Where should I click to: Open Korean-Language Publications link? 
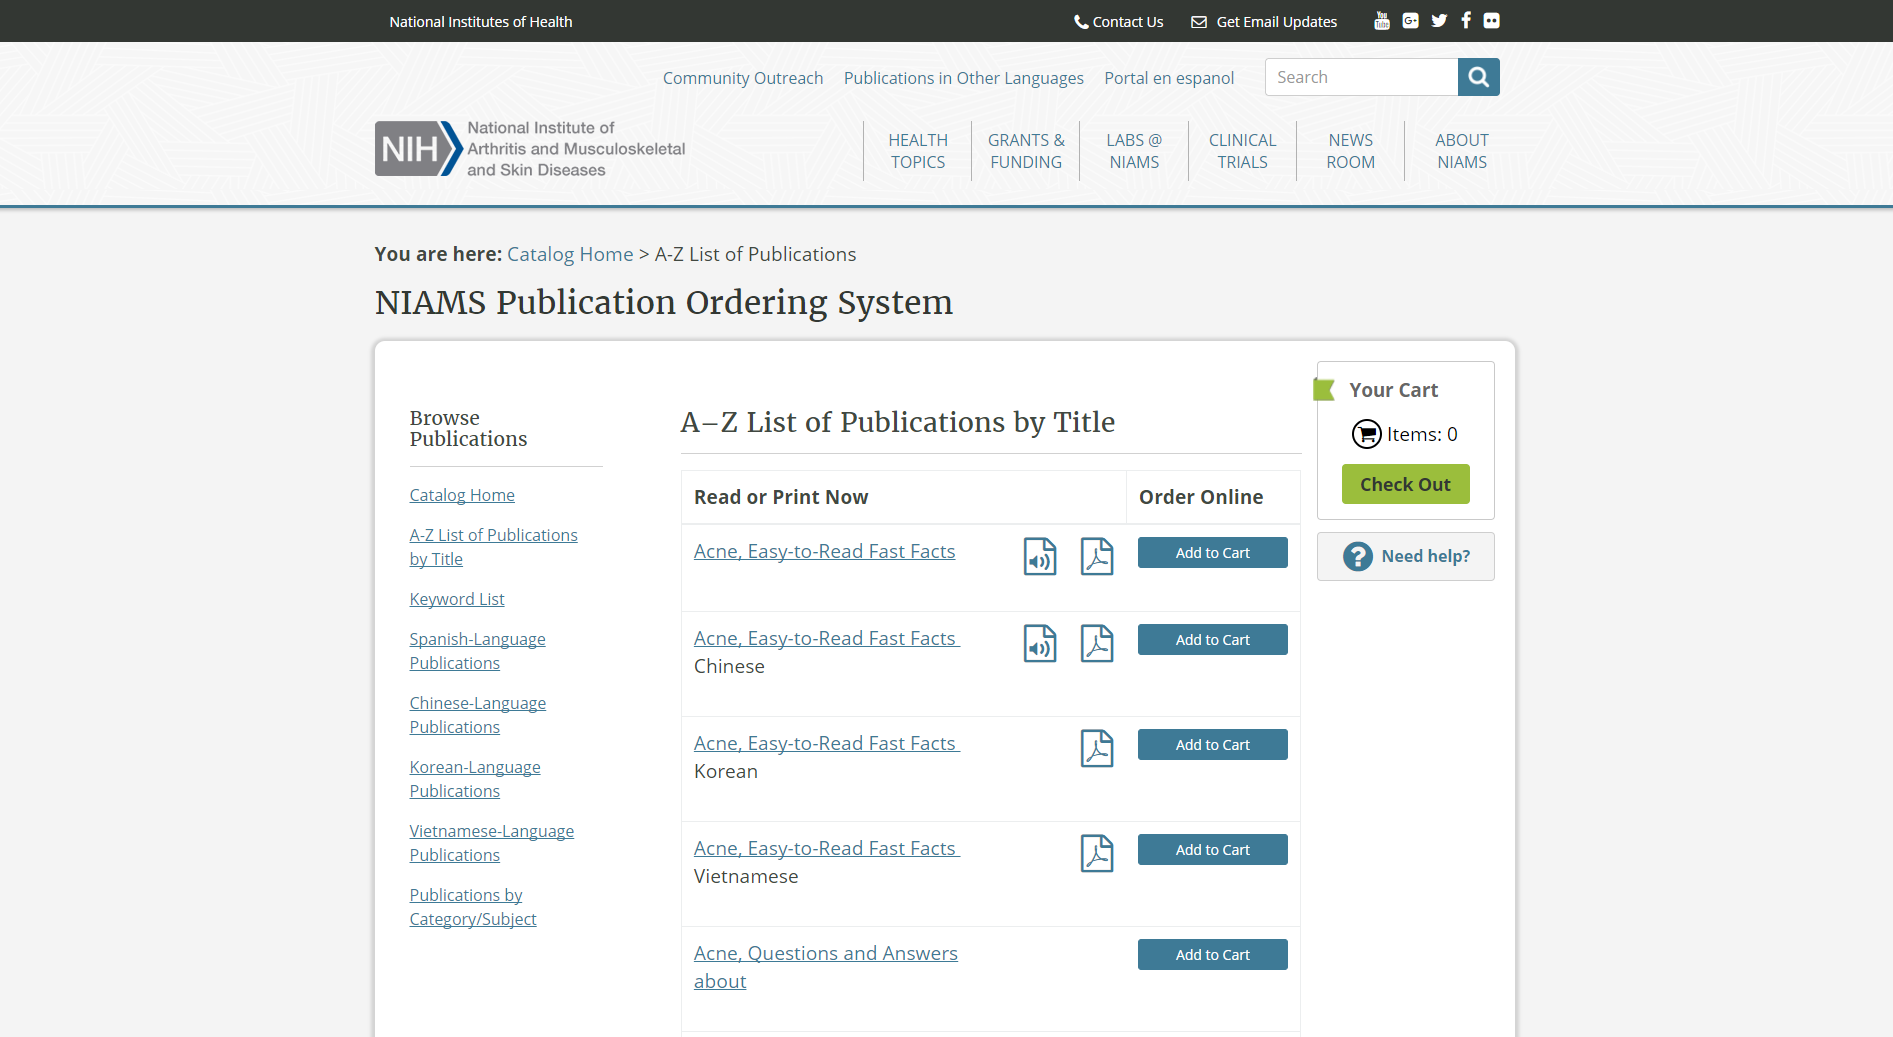coord(475,779)
